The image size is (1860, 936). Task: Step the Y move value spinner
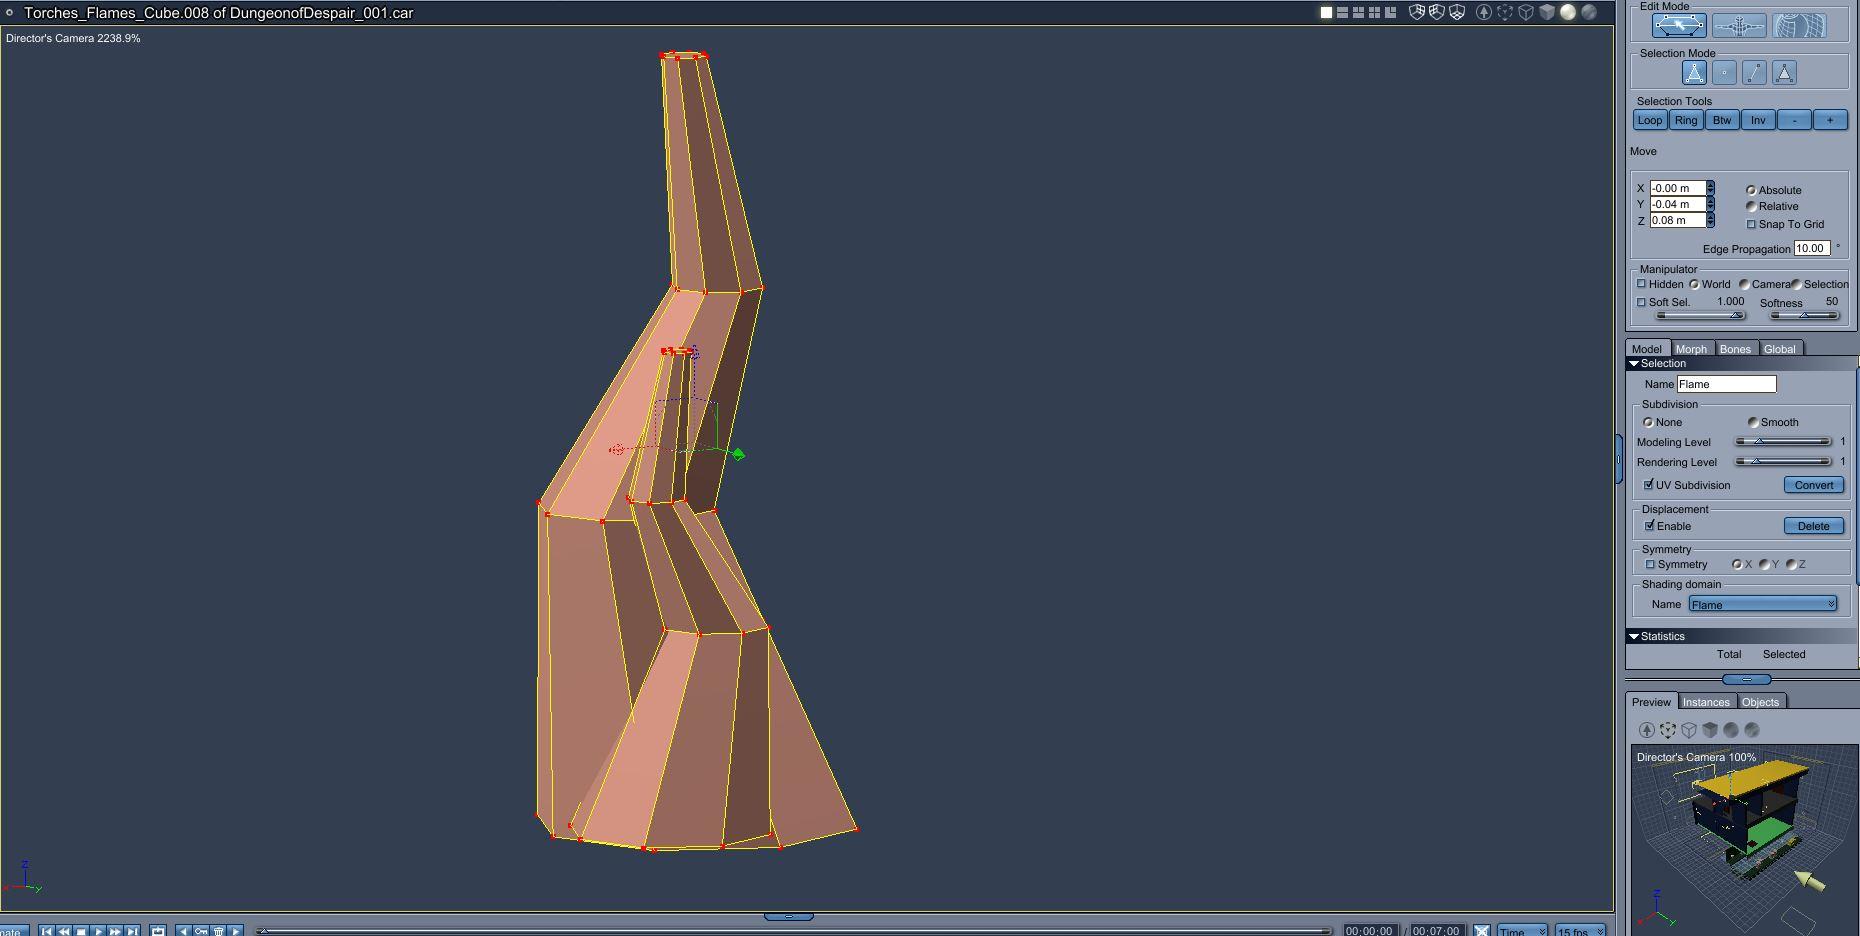click(1711, 204)
